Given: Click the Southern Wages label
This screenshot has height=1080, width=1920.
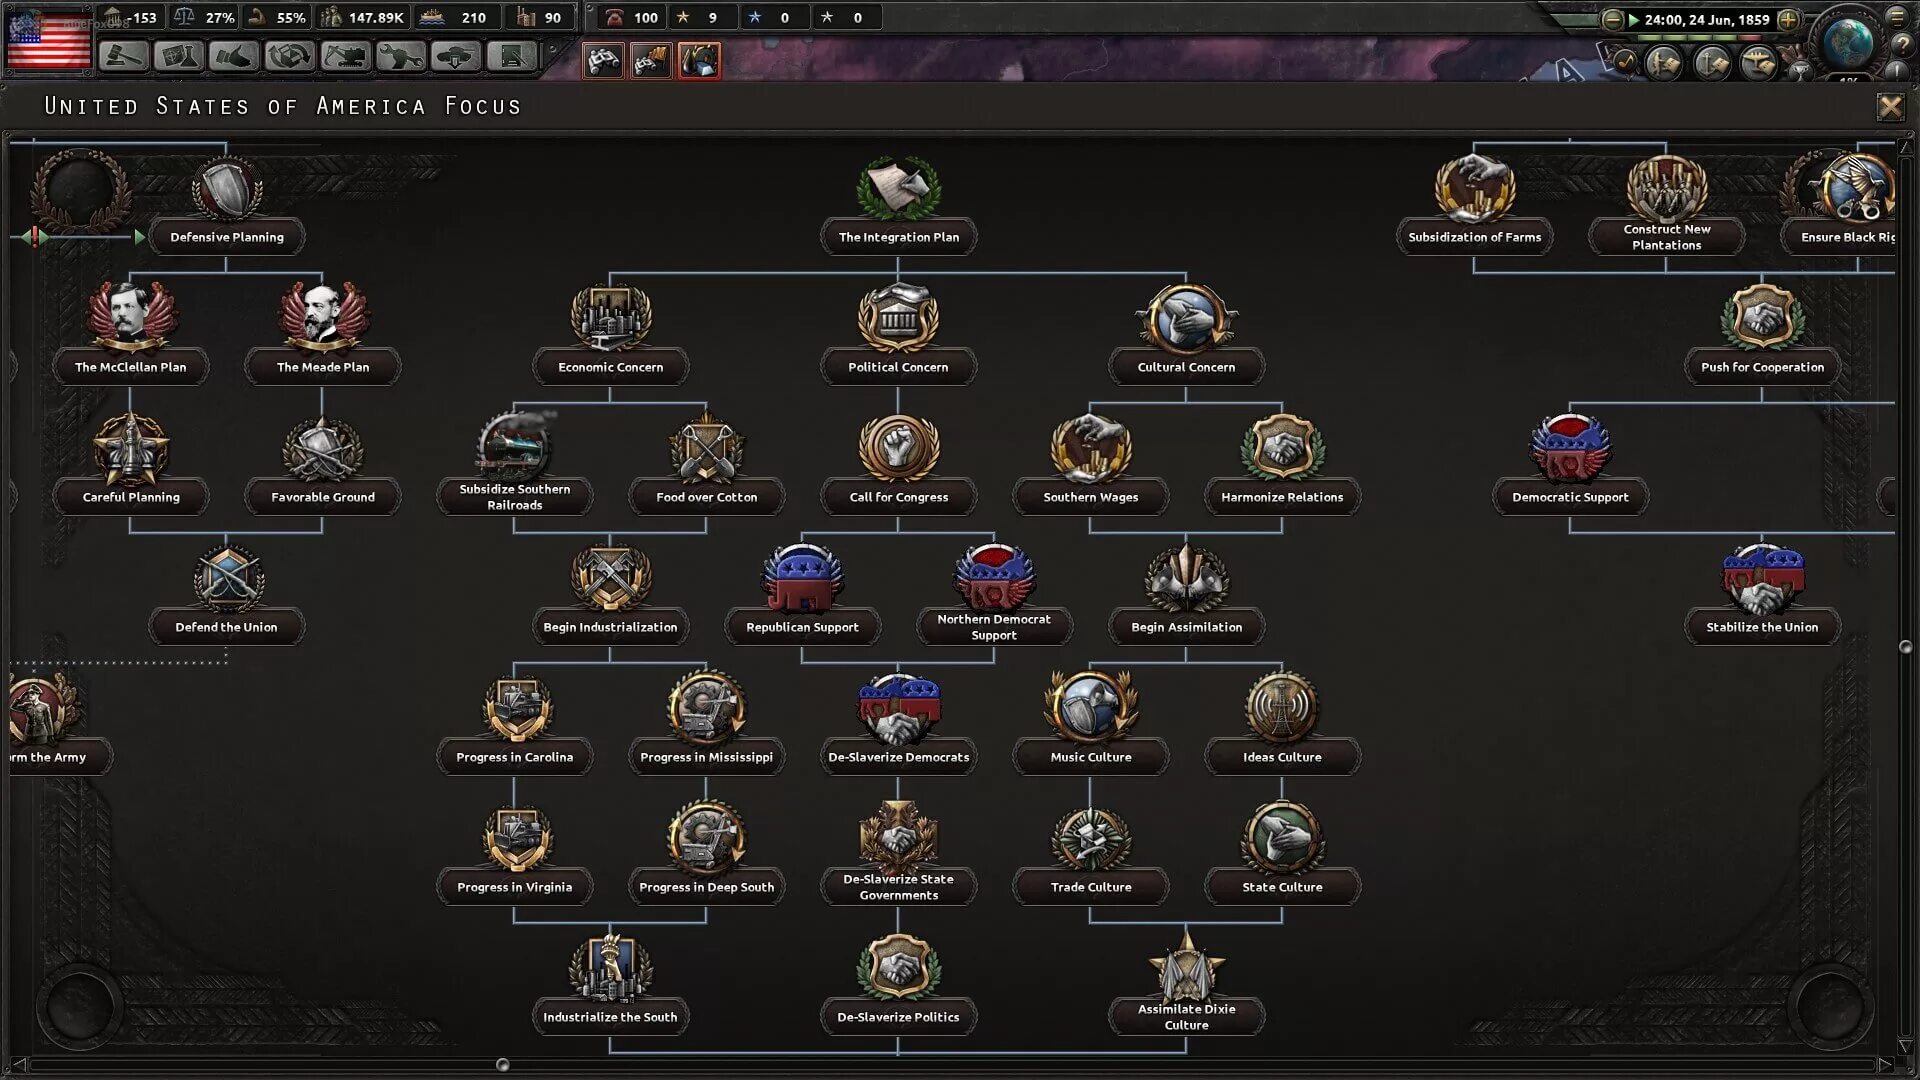Looking at the screenshot, I should [1090, 497].
